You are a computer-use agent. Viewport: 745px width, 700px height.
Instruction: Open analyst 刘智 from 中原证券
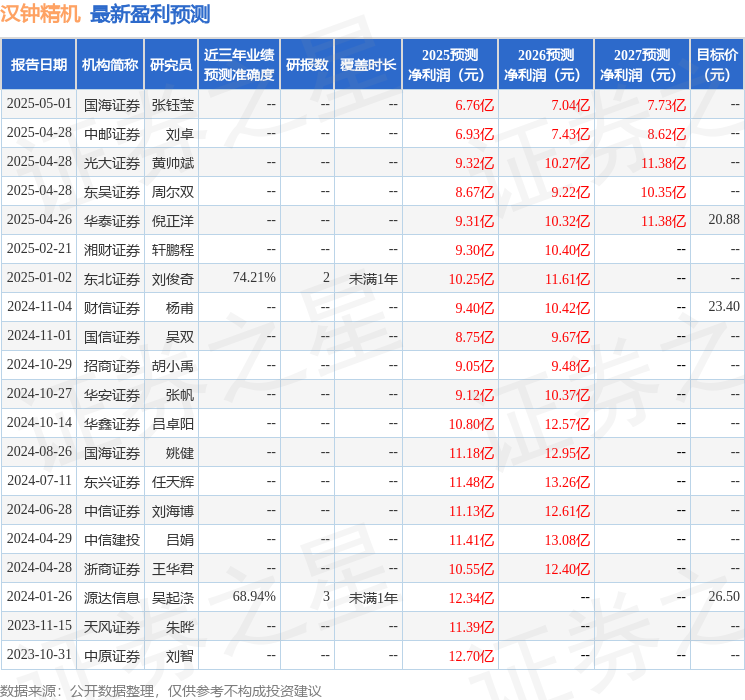point(179,656)
